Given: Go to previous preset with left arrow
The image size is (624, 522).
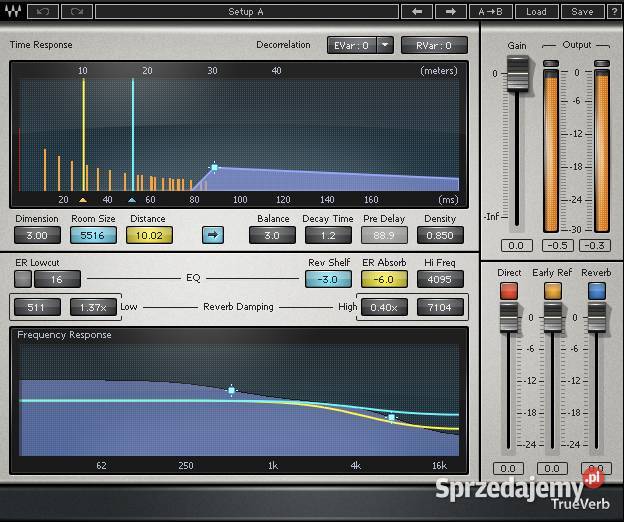Looking at the screenshot, I should pos(417,12).
